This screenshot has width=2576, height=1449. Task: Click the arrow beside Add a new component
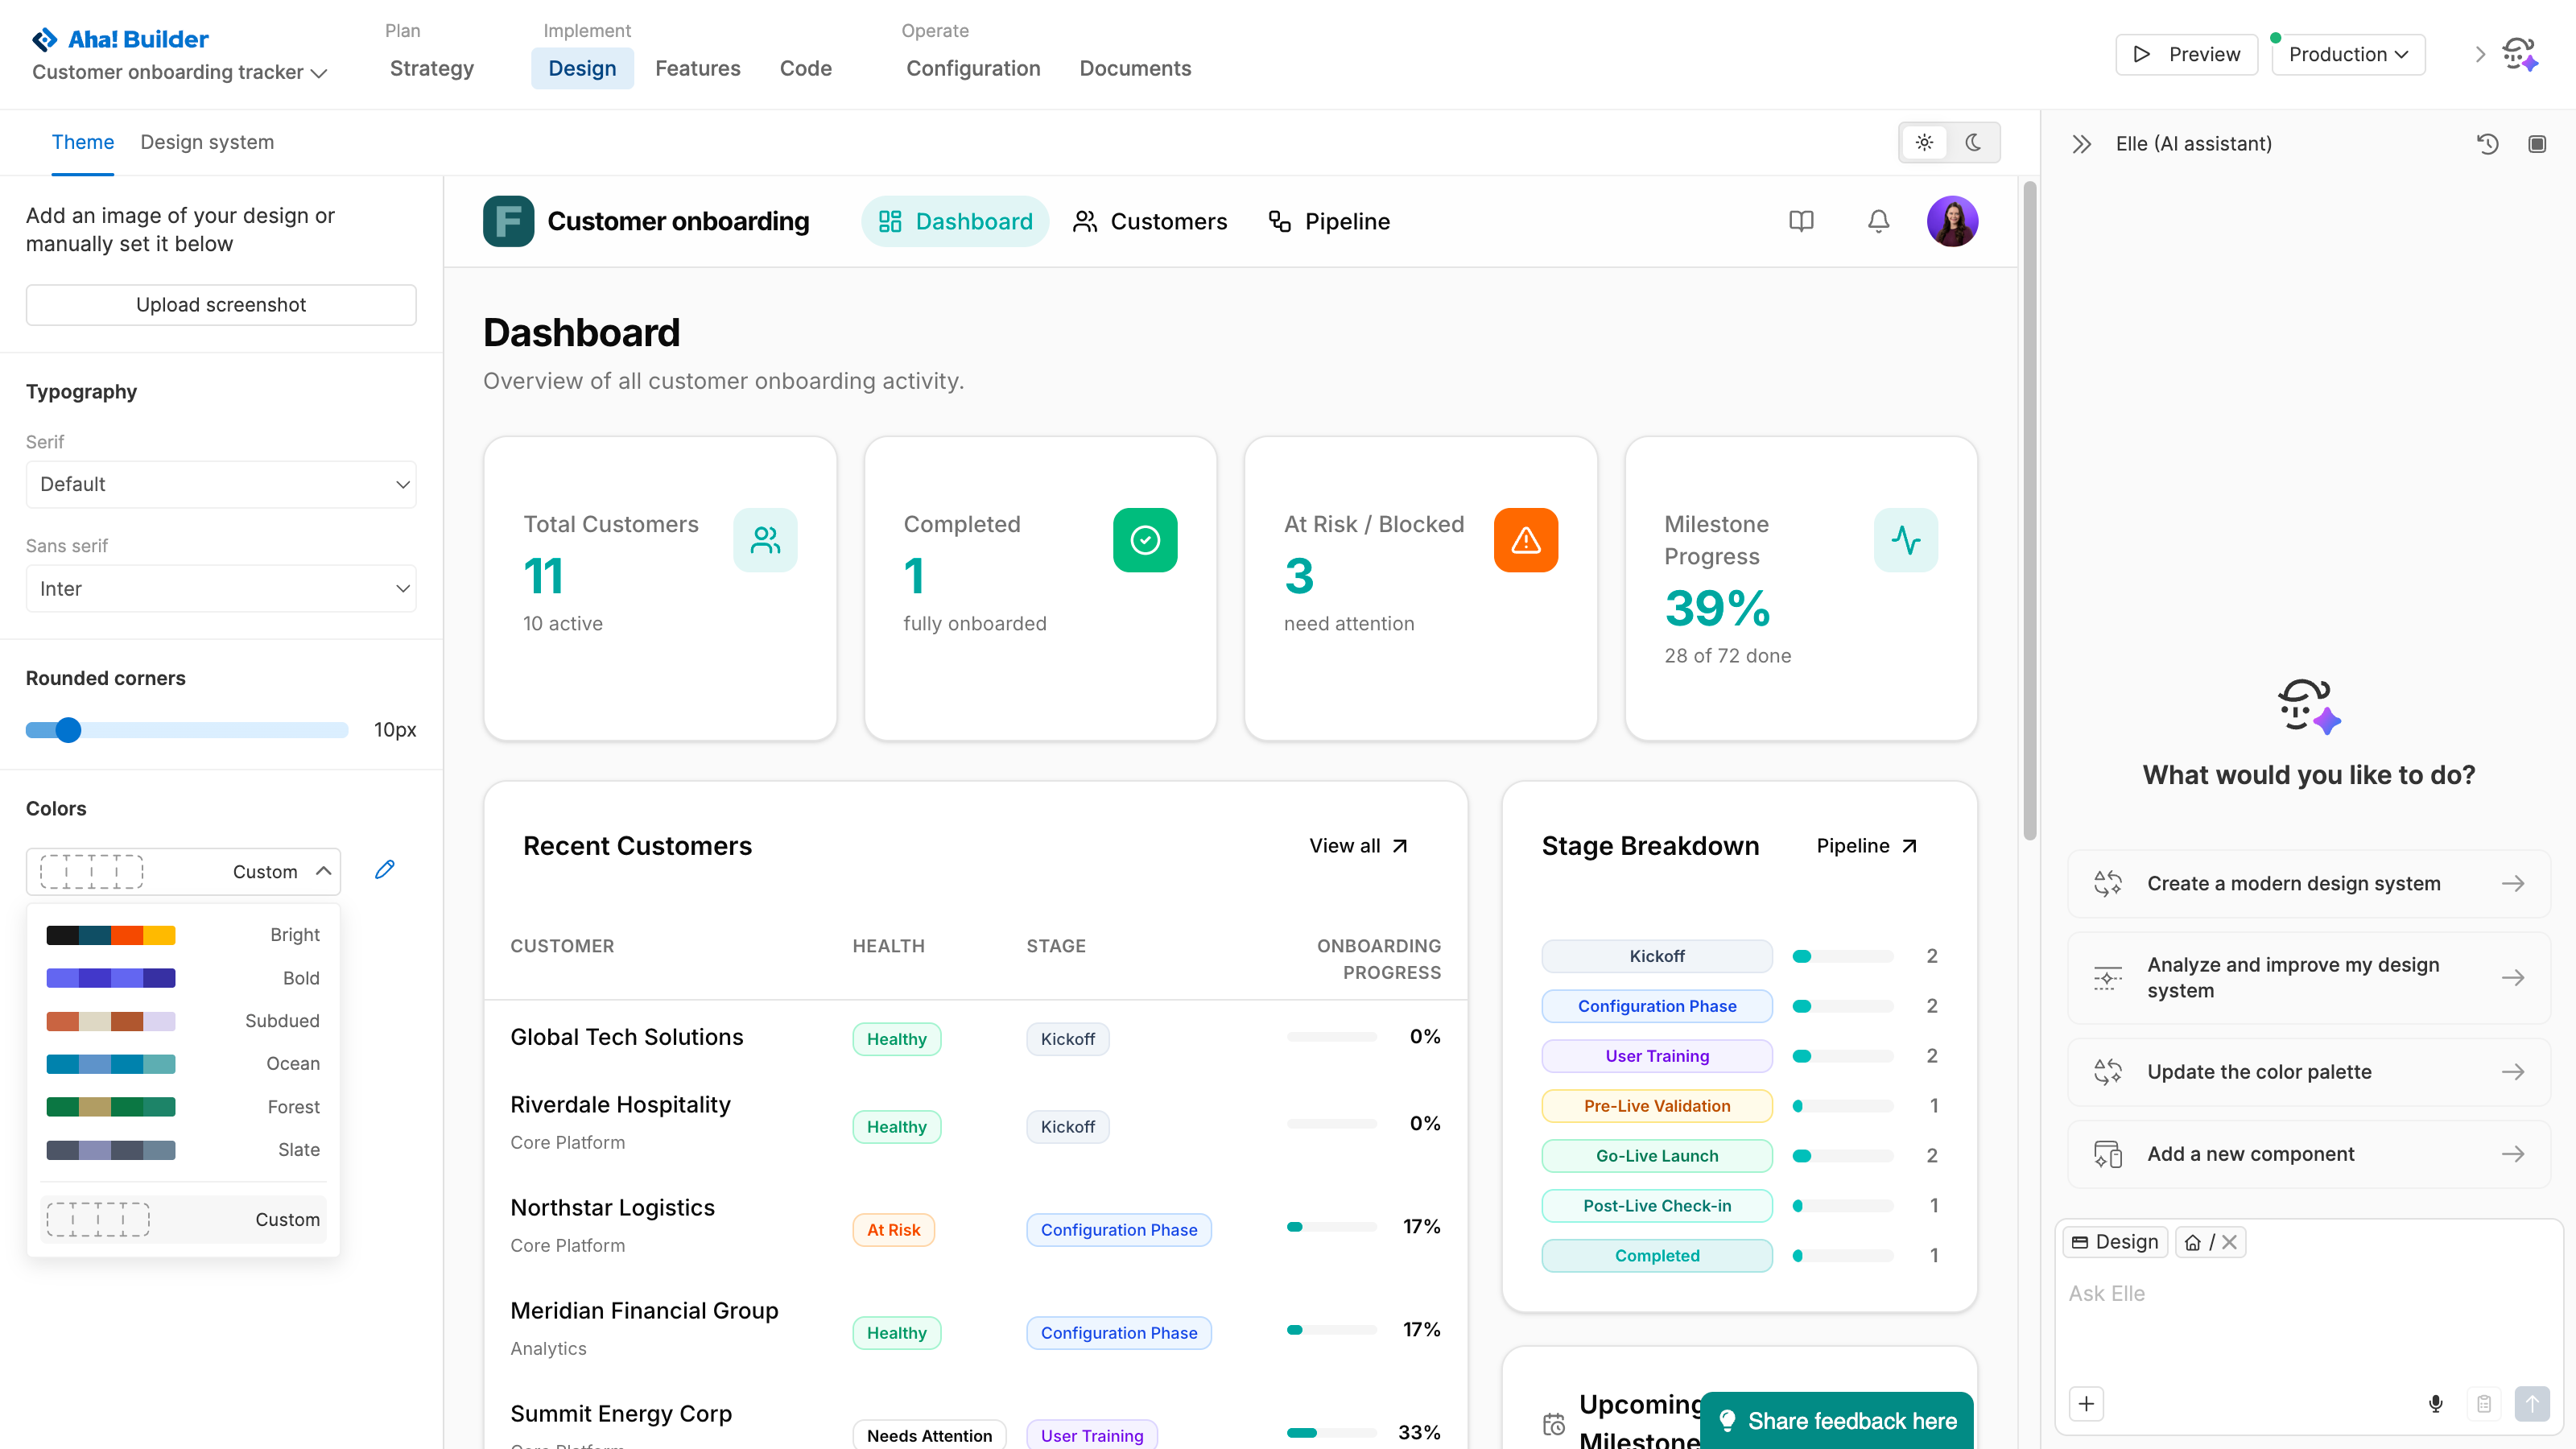coord(2513,1154)
